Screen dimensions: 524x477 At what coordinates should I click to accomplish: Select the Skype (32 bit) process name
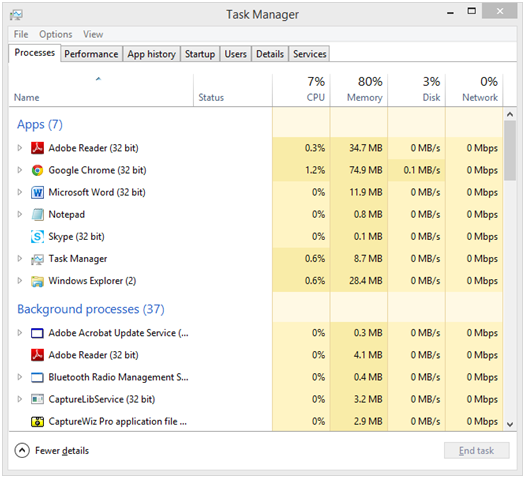point(77,237)
